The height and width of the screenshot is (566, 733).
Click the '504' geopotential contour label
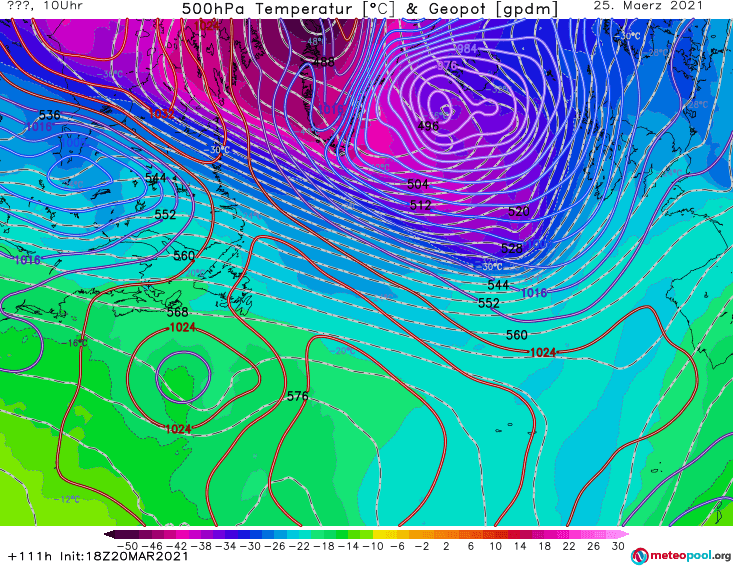(417, 184)
